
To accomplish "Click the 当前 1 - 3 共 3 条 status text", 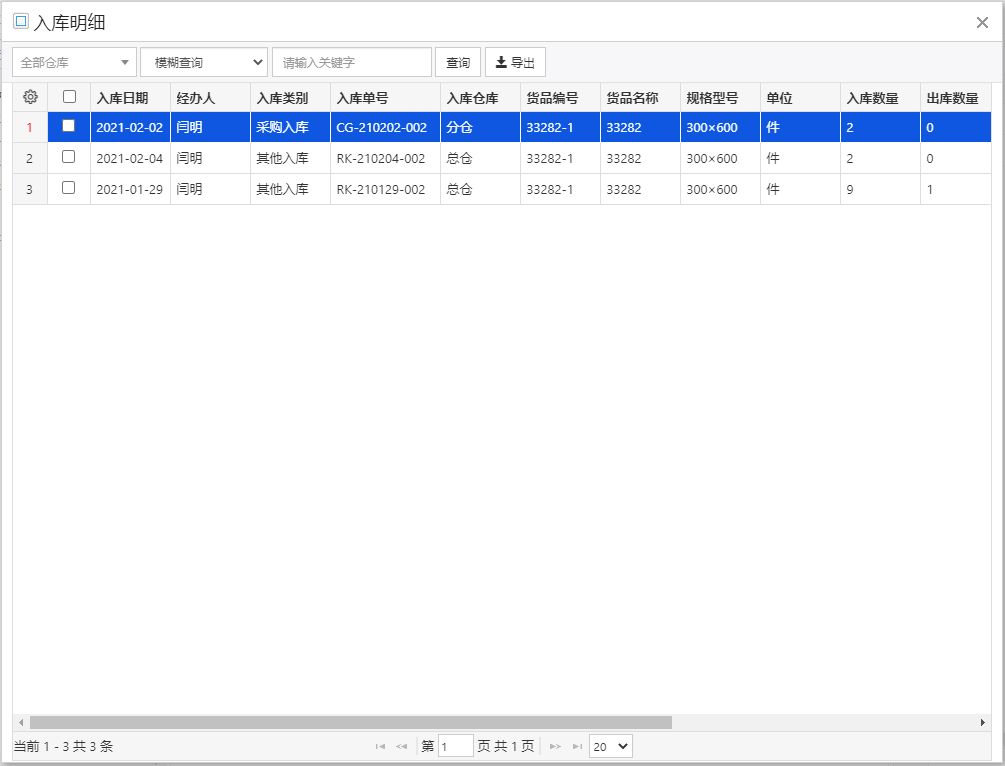I will [63, 746].
